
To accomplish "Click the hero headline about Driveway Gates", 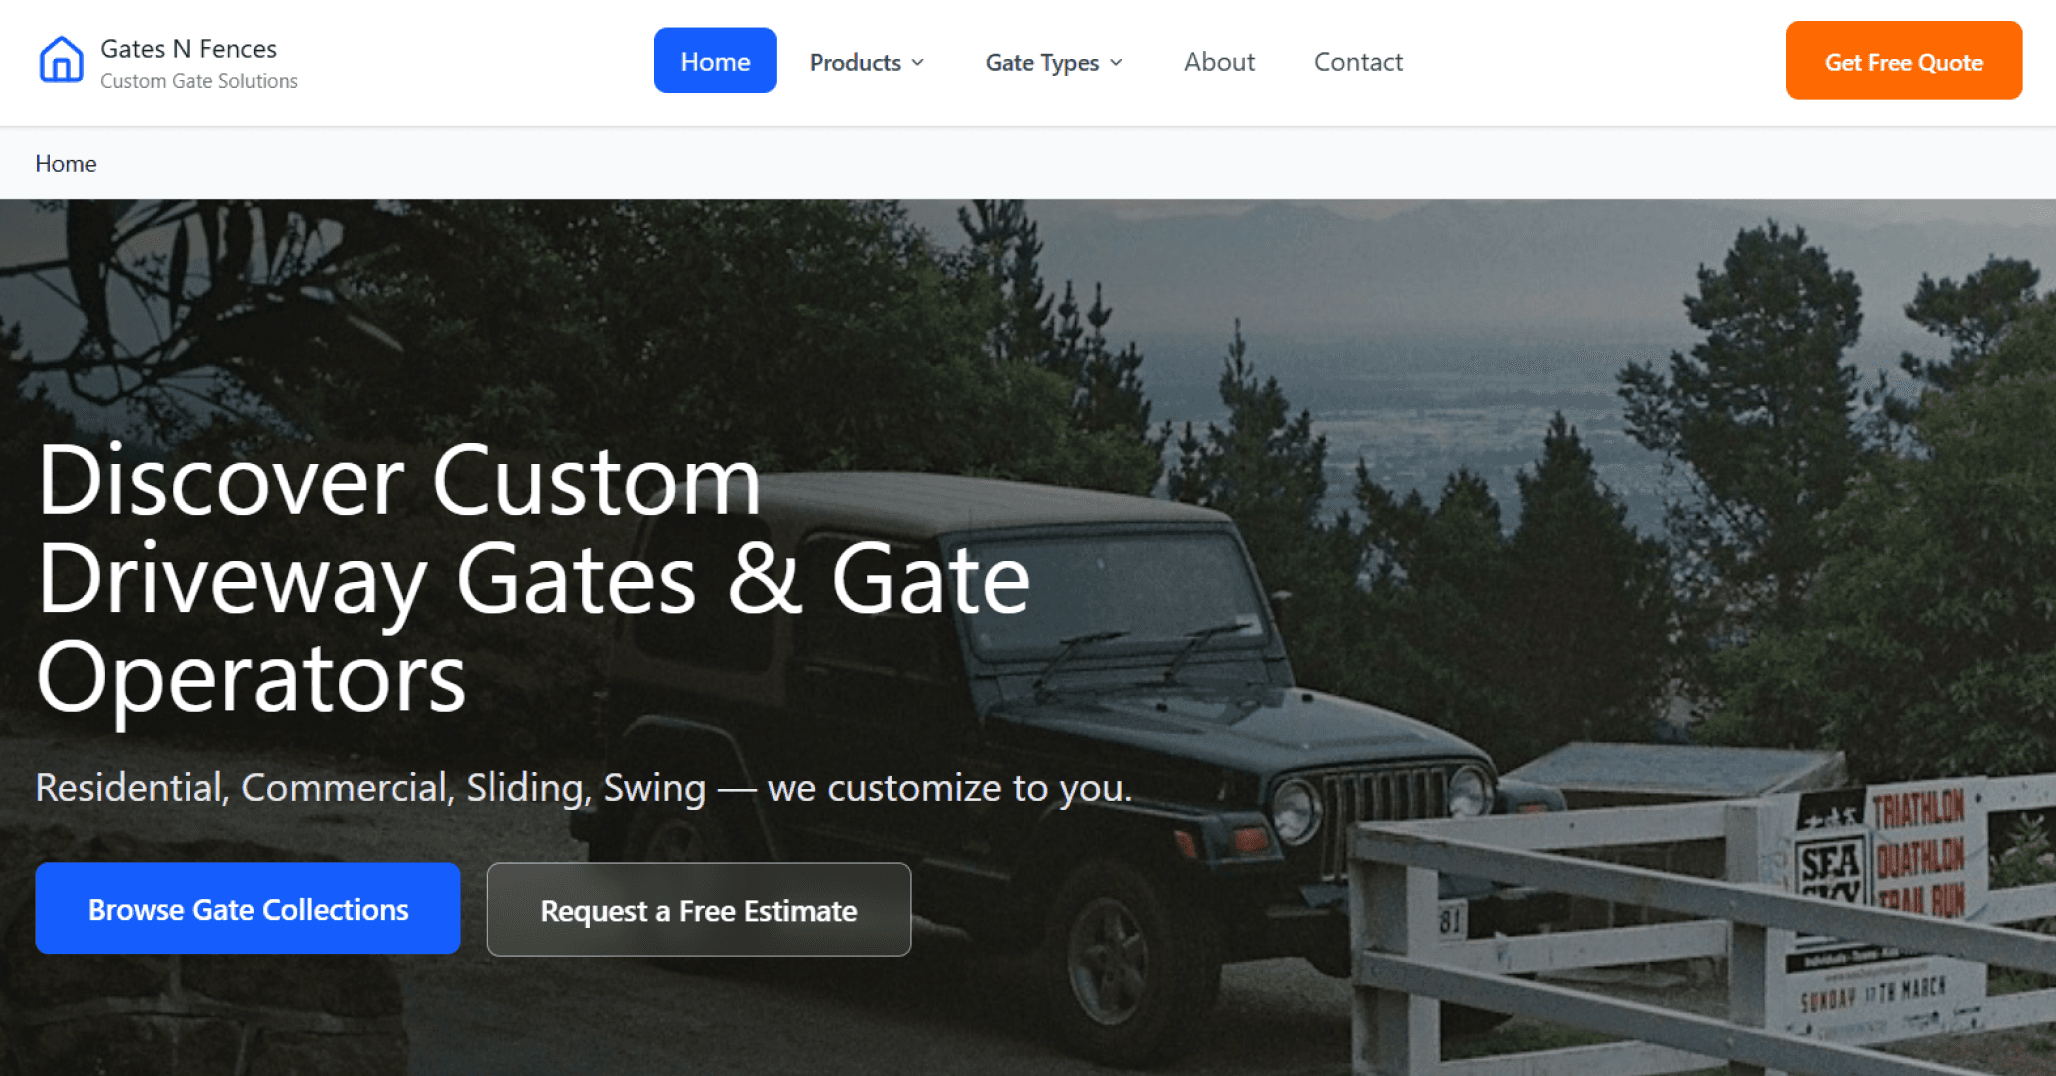I will pos(533,579).
